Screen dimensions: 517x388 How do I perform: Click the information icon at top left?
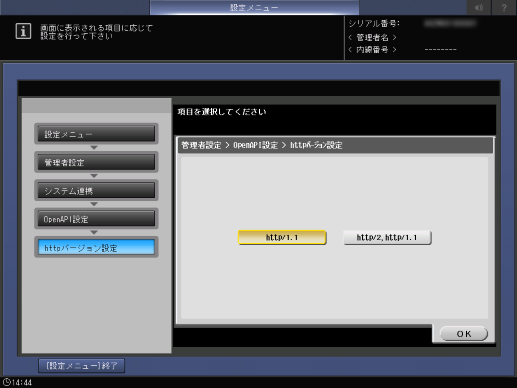coord(23,31)
